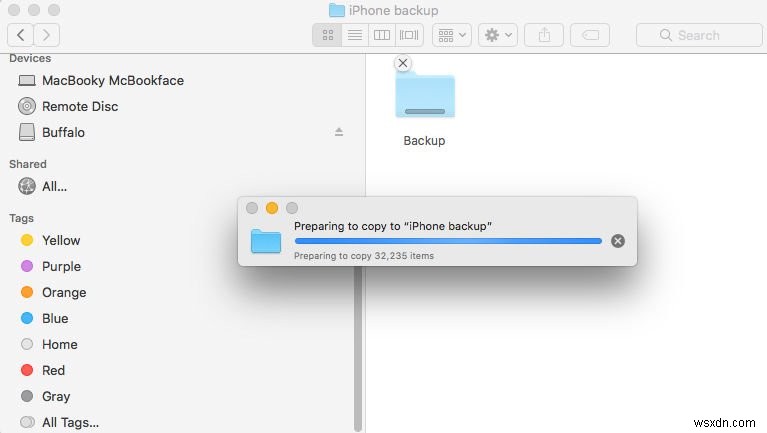The height and width of the screenshot is (433, 767).
Task: Click the iPhone backup title folder icon
Action: click(x=337, y=10)
